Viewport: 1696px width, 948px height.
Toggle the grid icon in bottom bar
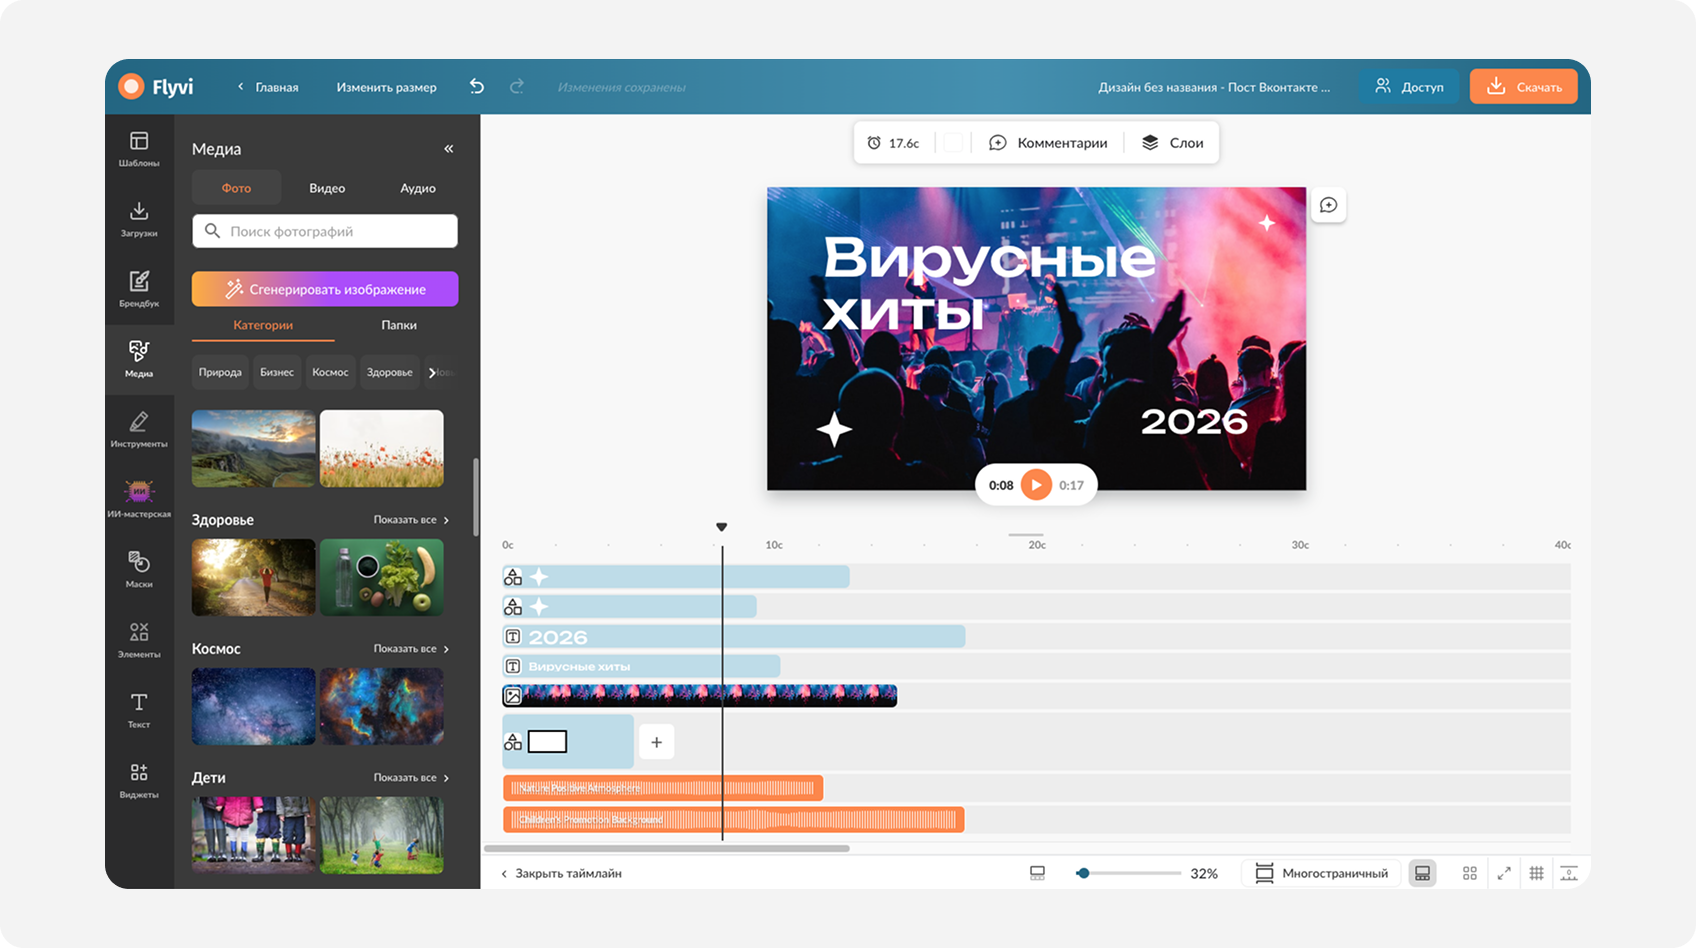1536,873
